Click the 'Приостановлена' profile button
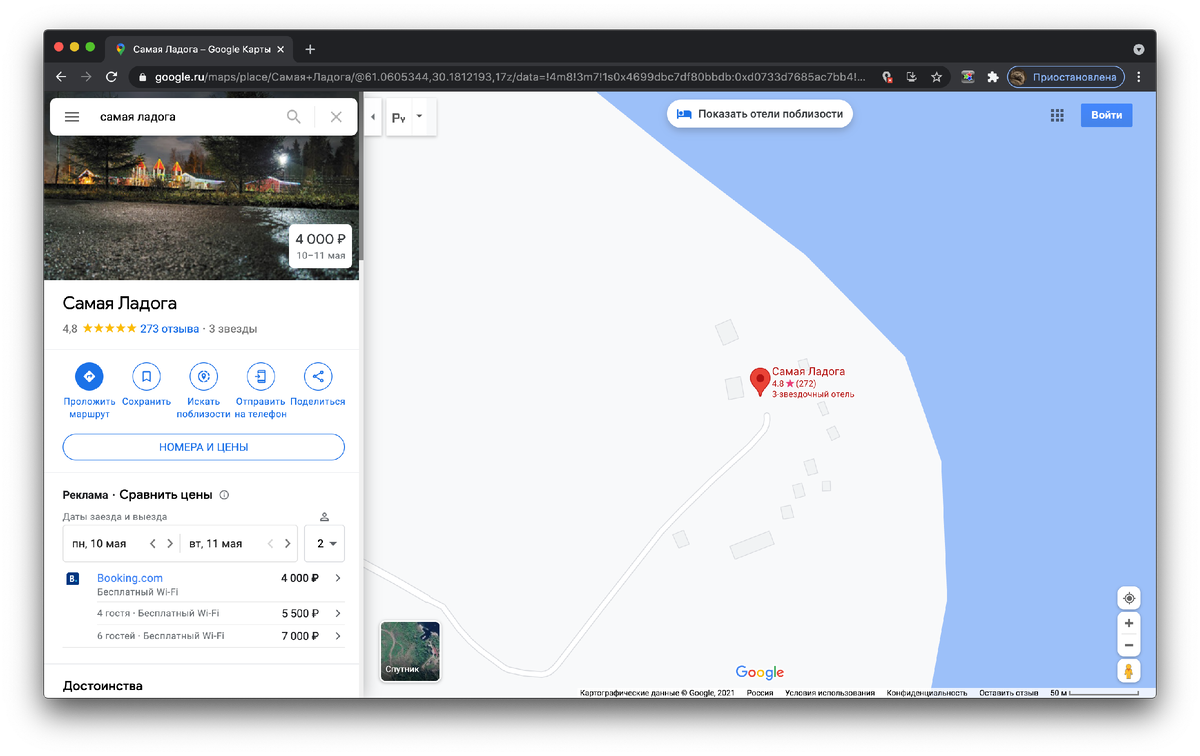 coord(1066,77)
